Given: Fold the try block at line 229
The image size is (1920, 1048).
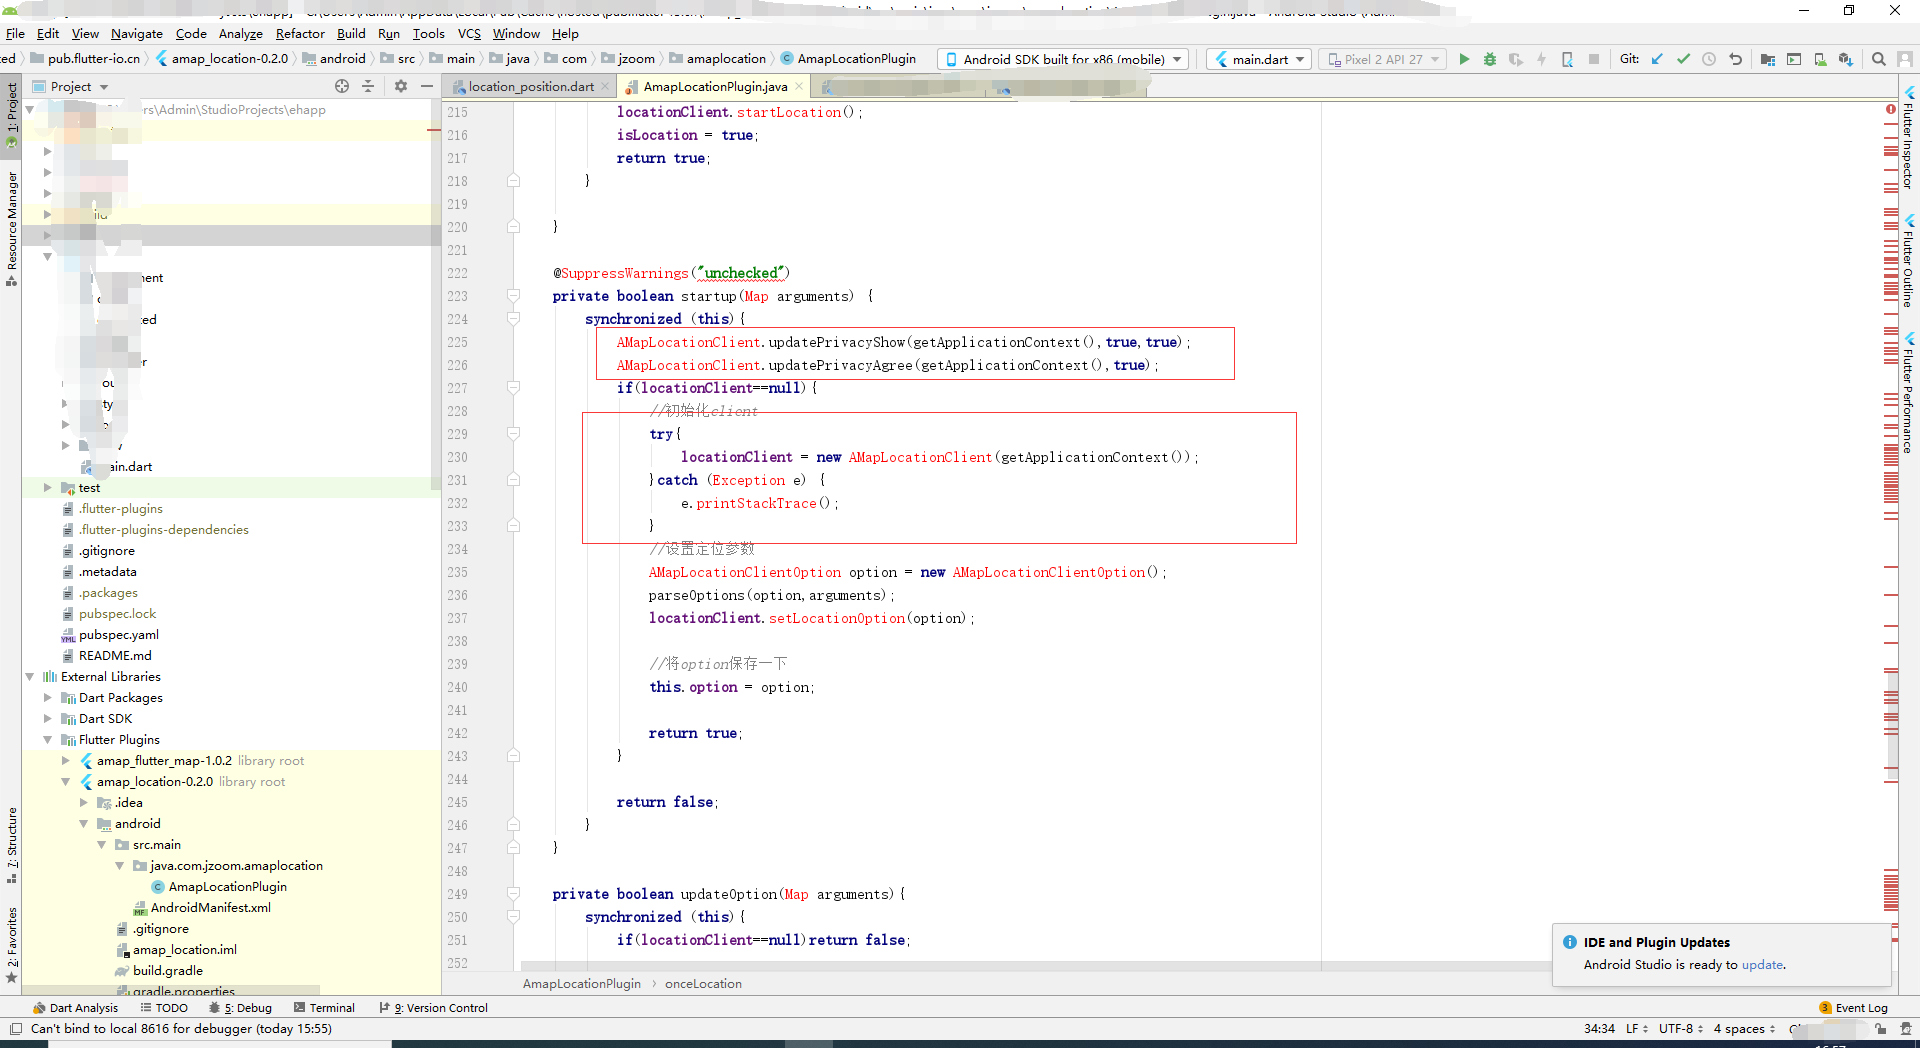Looking at the screenshot, I should click(513, 434).
